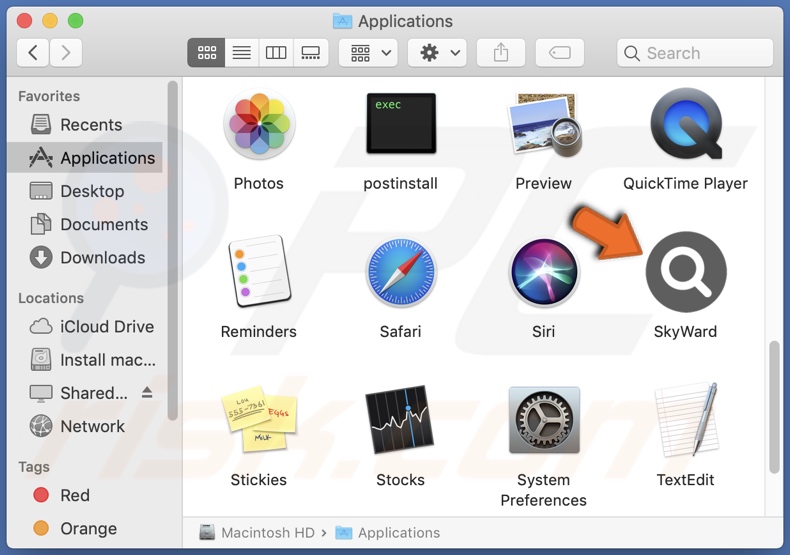
Task: Click the Share toolbar button
Action: pyautogui.click(x=501, y=52)
